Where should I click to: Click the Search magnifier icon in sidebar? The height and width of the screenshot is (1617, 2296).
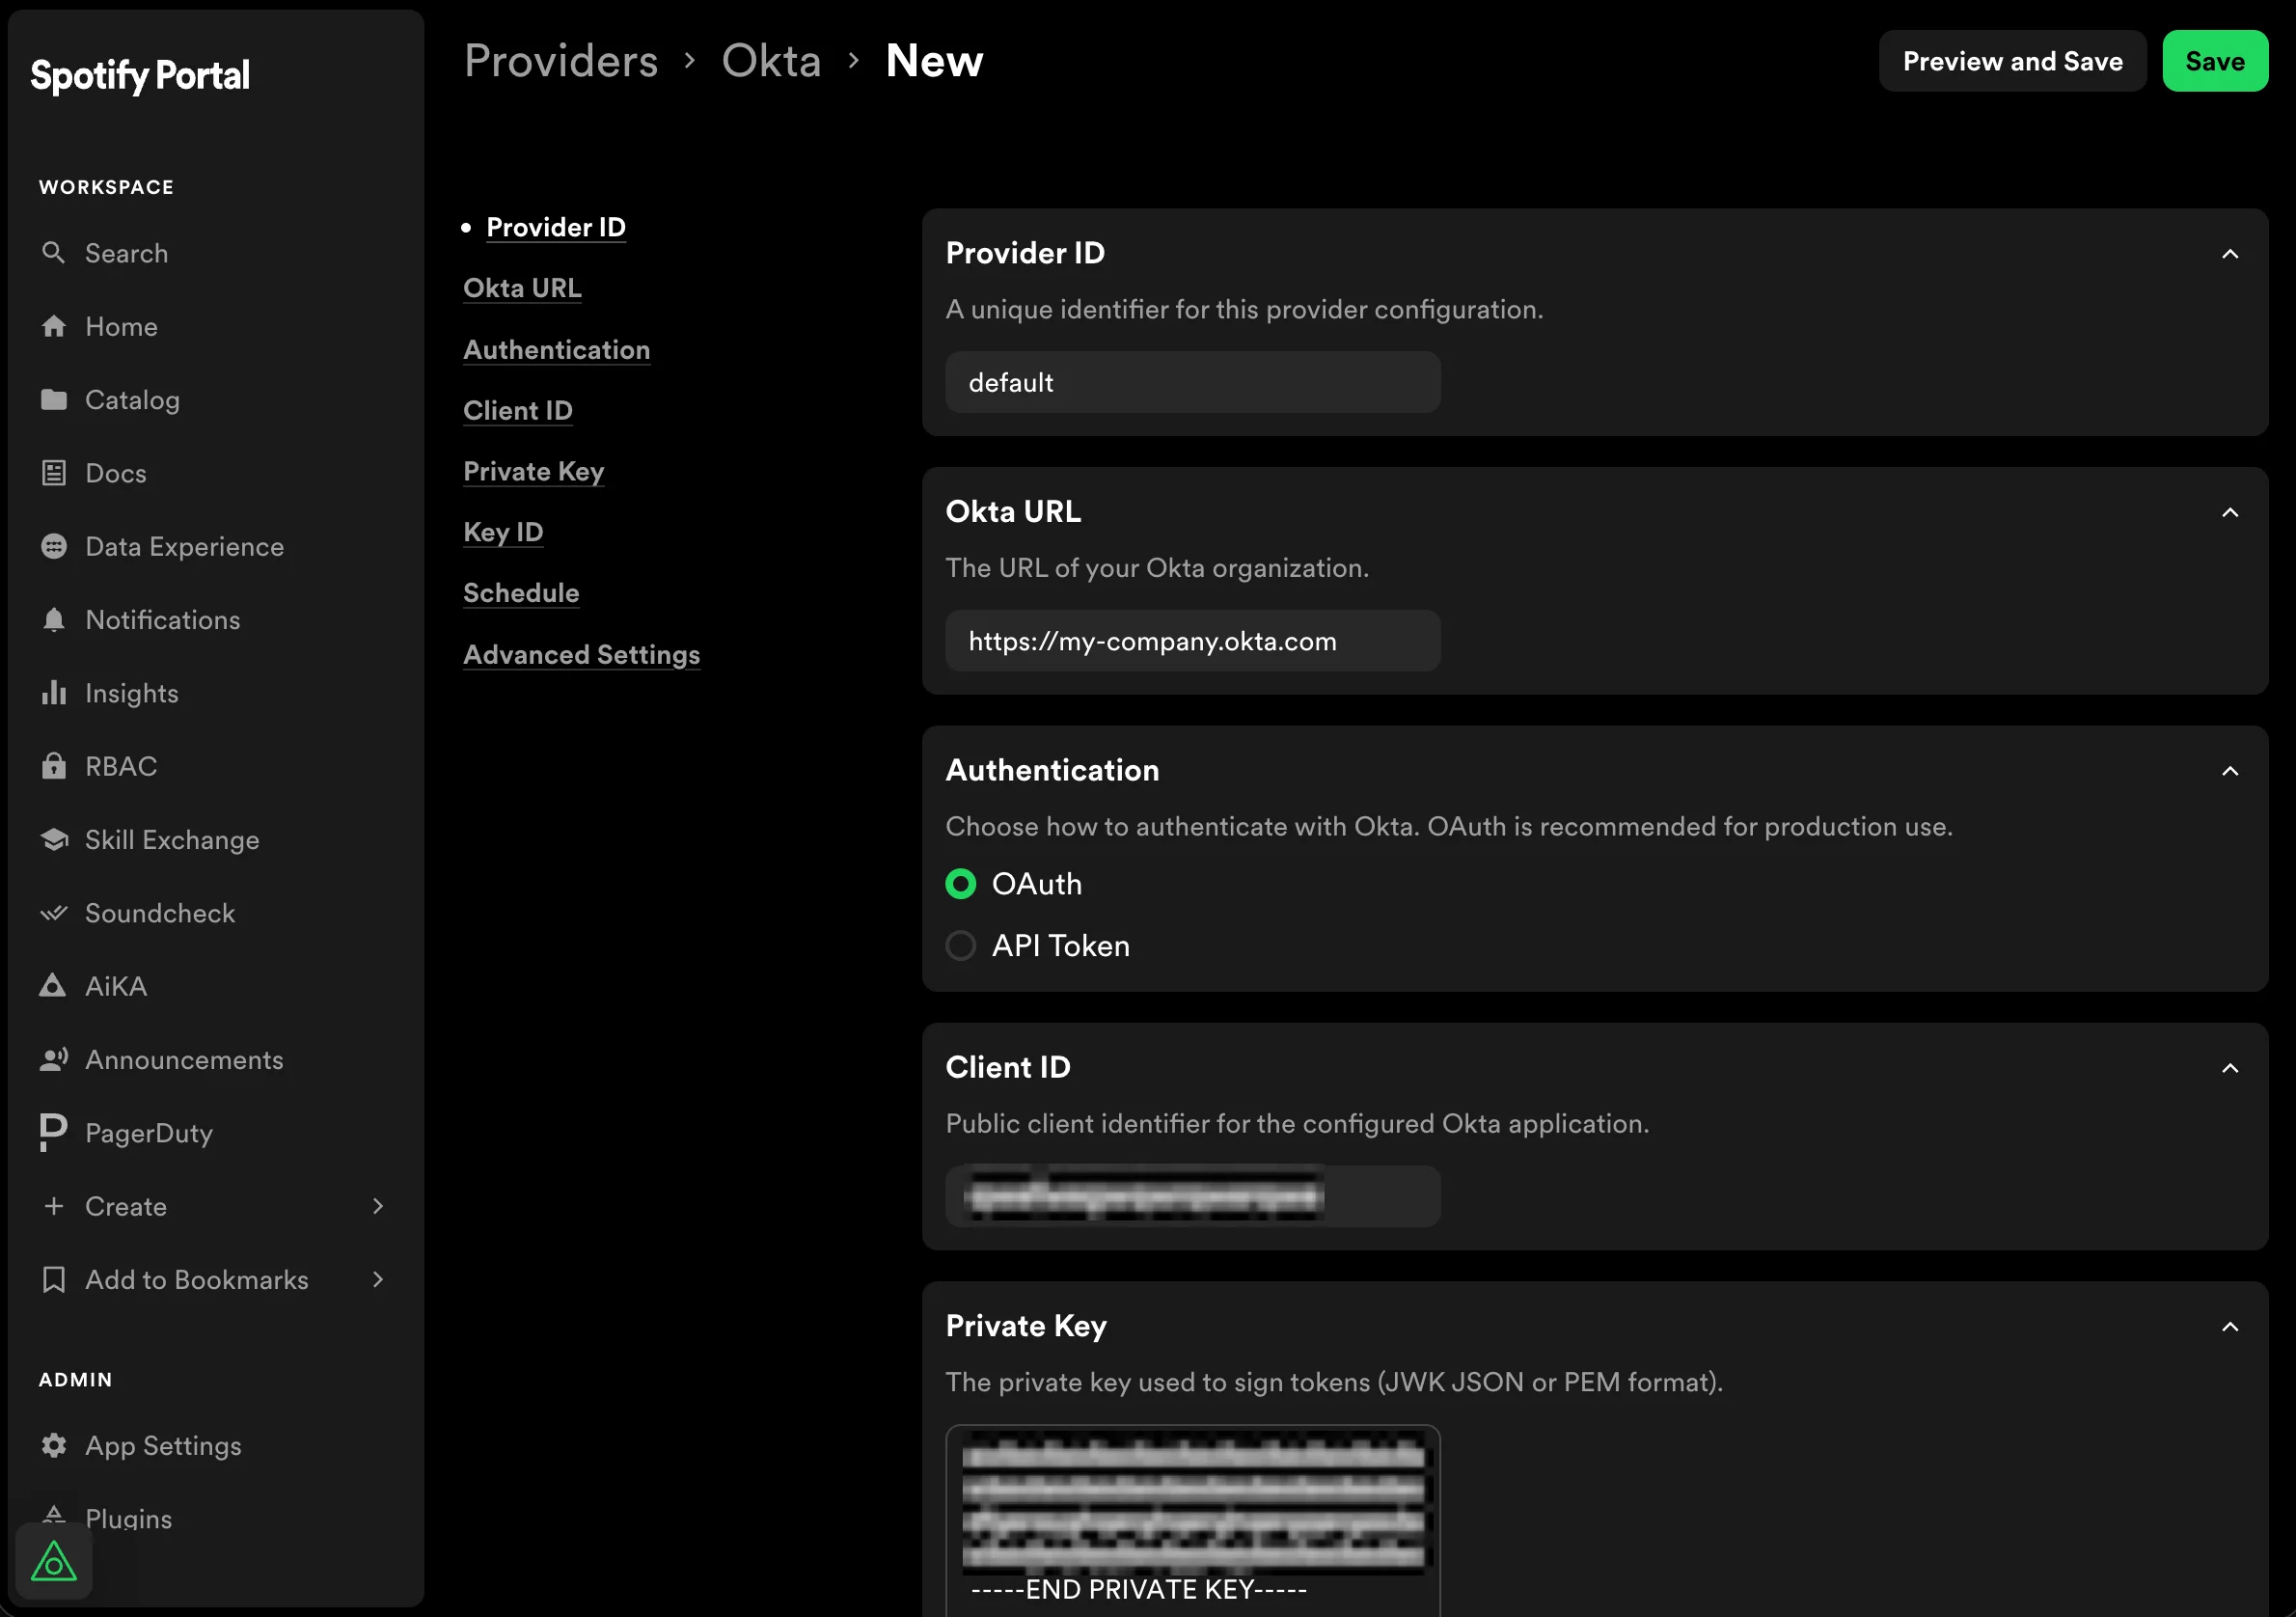[x=54, y=253]
